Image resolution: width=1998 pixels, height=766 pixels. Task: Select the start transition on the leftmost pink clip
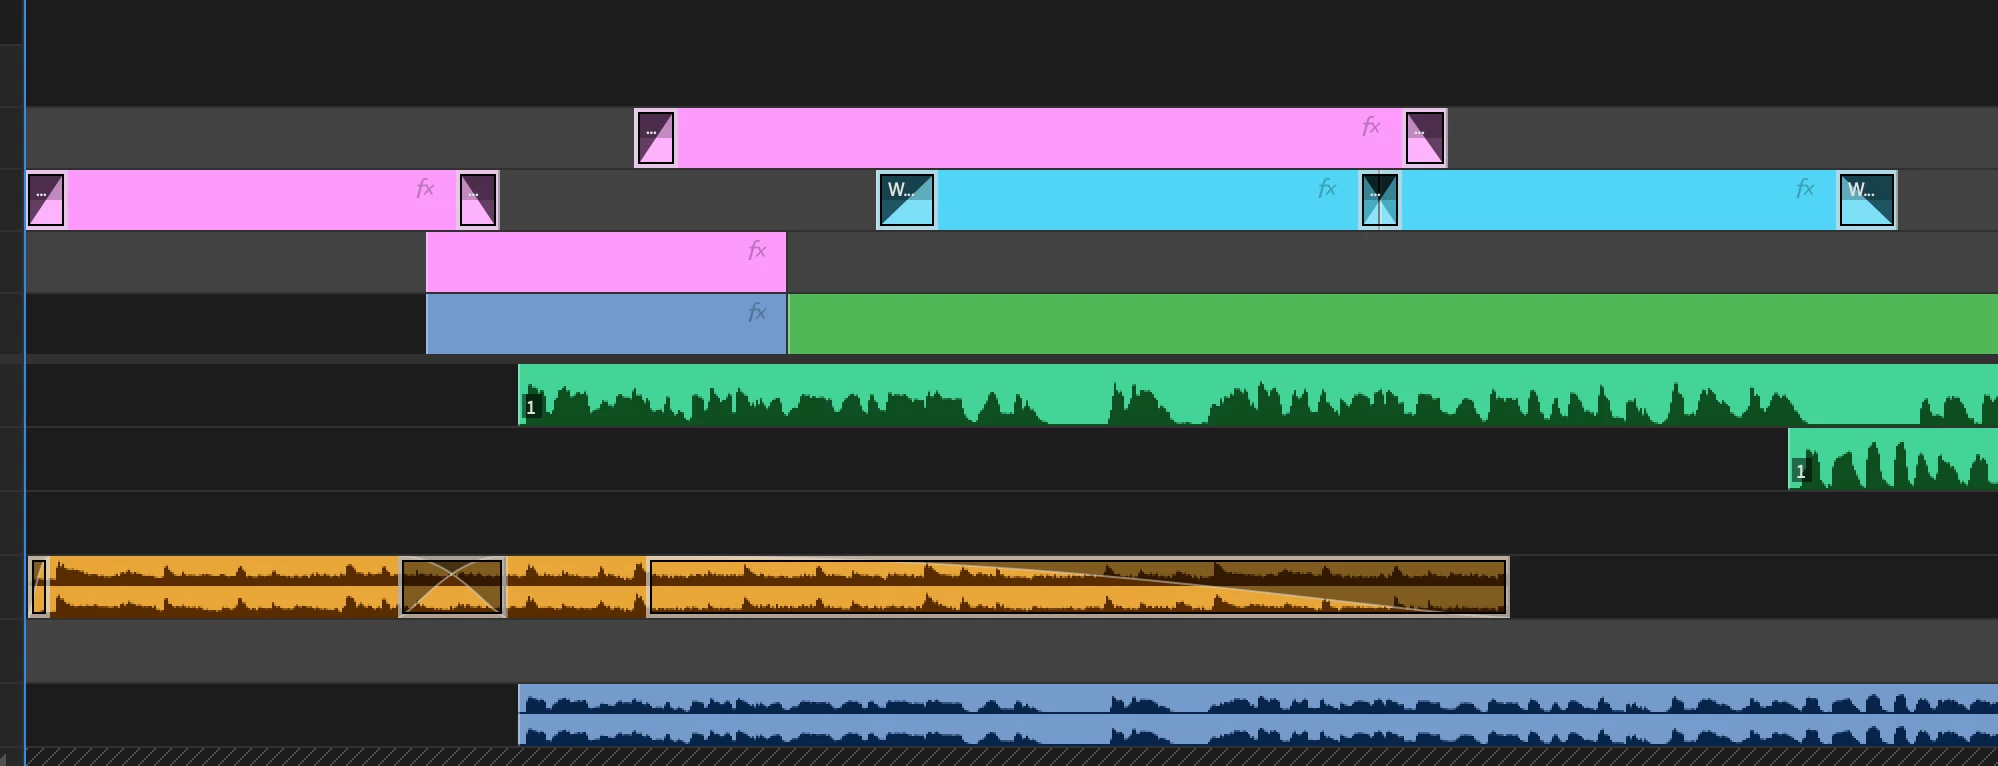tap(46, 200)
